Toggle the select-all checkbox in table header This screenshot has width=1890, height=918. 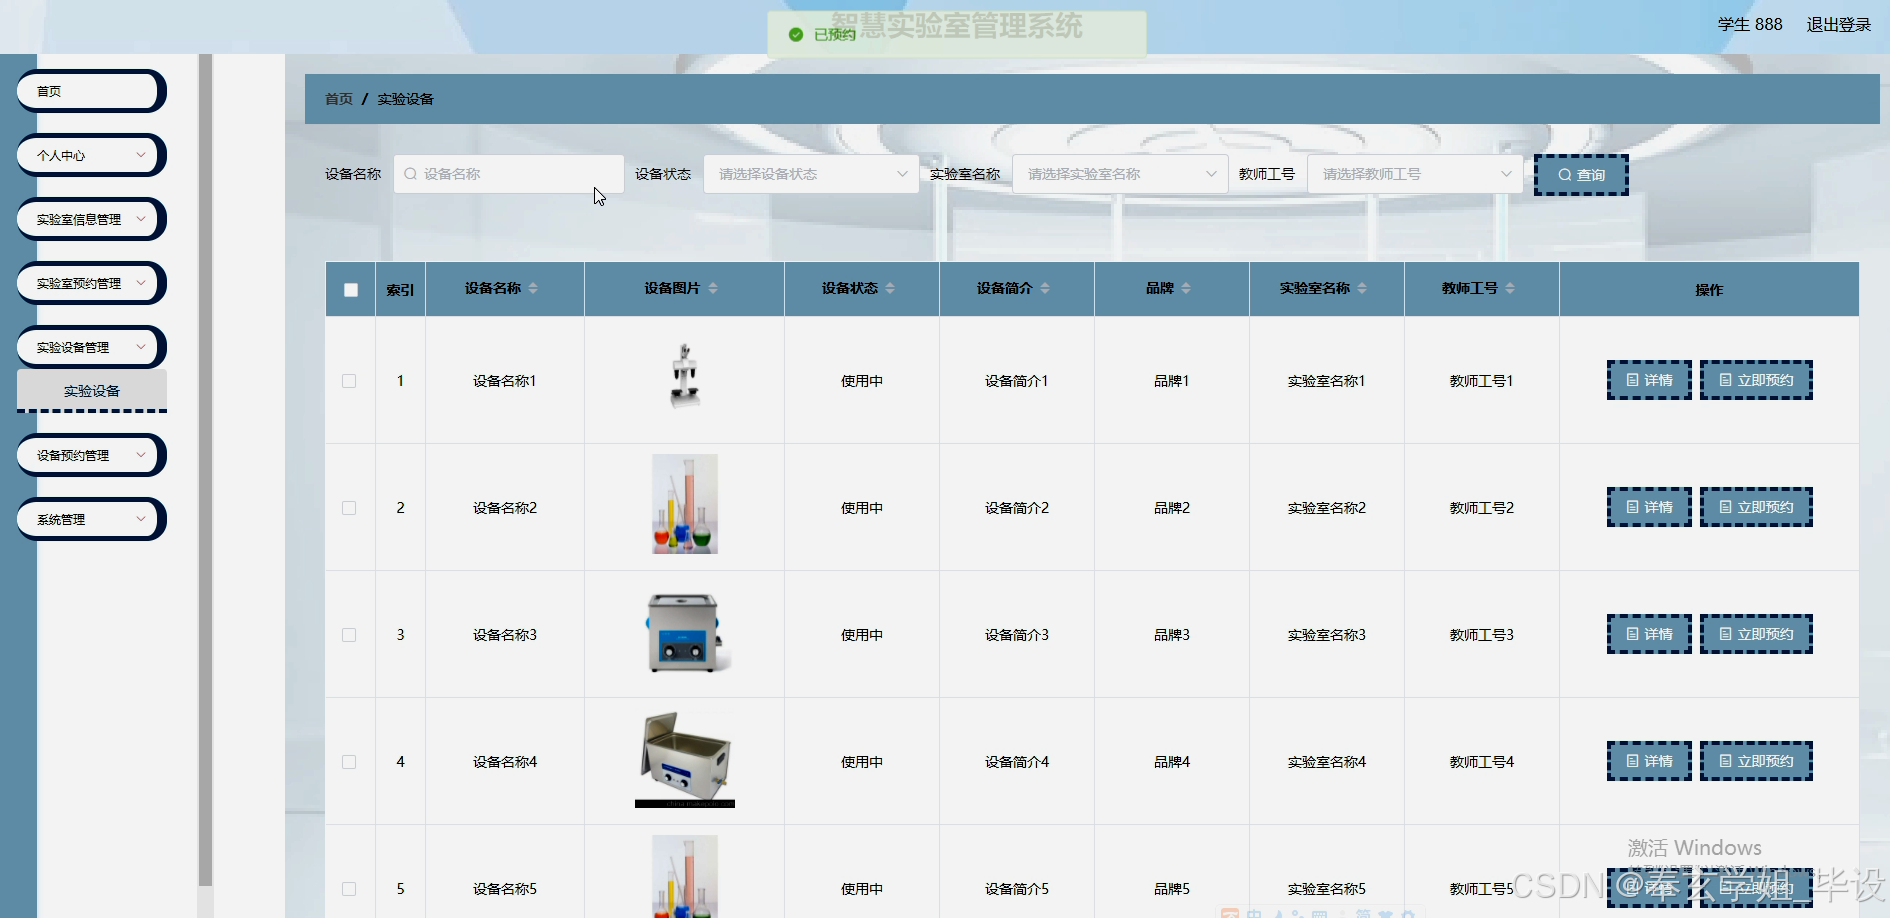click(350, 289)
